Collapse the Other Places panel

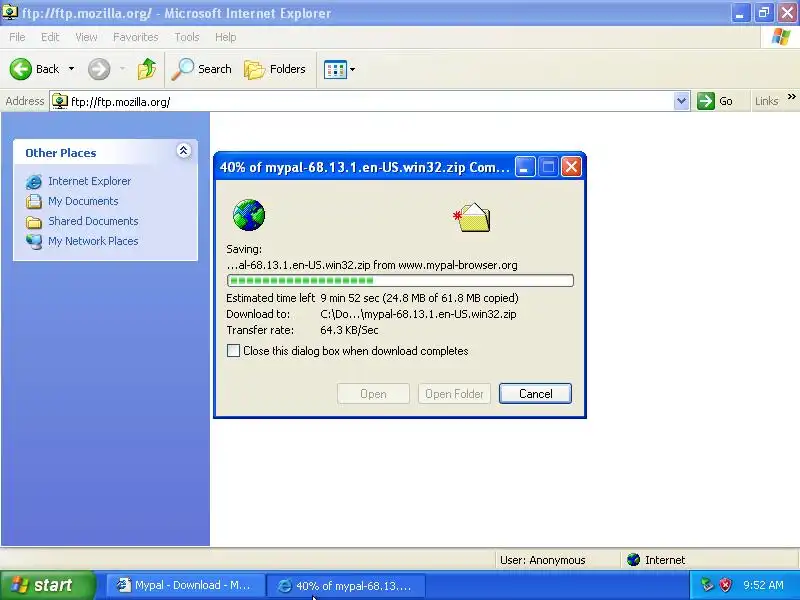pyautogui.click(x=184, y=151)
